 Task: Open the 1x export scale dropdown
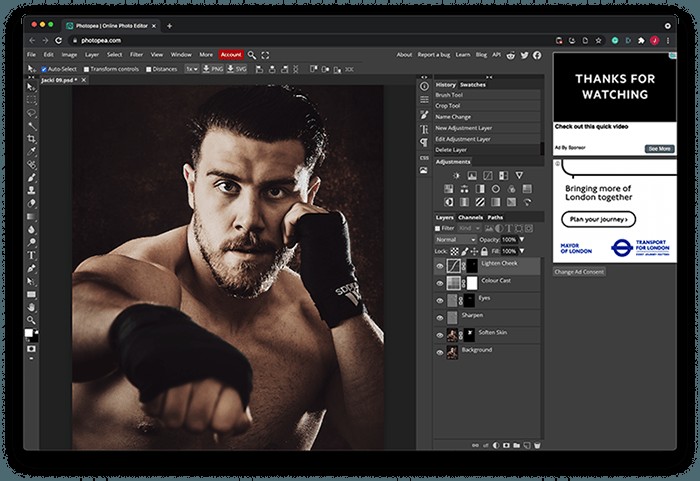(192, 69)
